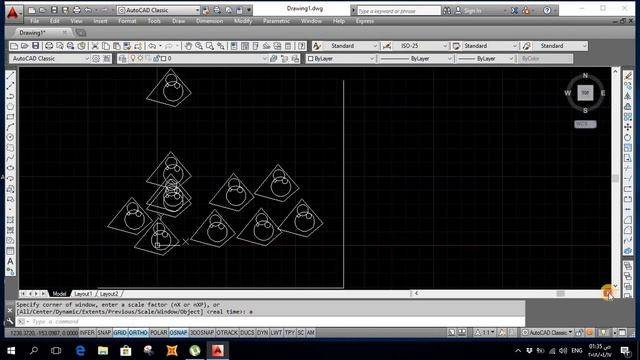The image size is (640, 360).
Task: Switch to the Layout2 tab
Action: 109,294
